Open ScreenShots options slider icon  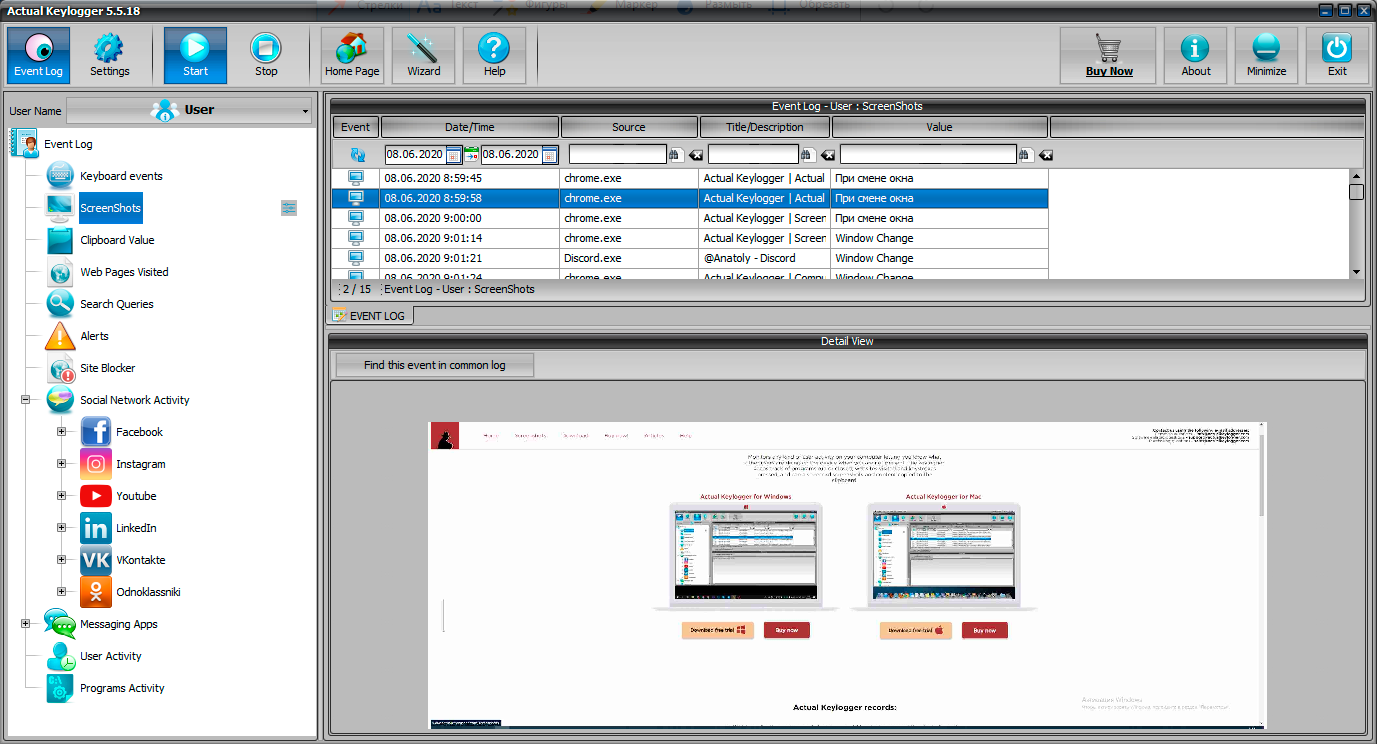coord(289,208)
